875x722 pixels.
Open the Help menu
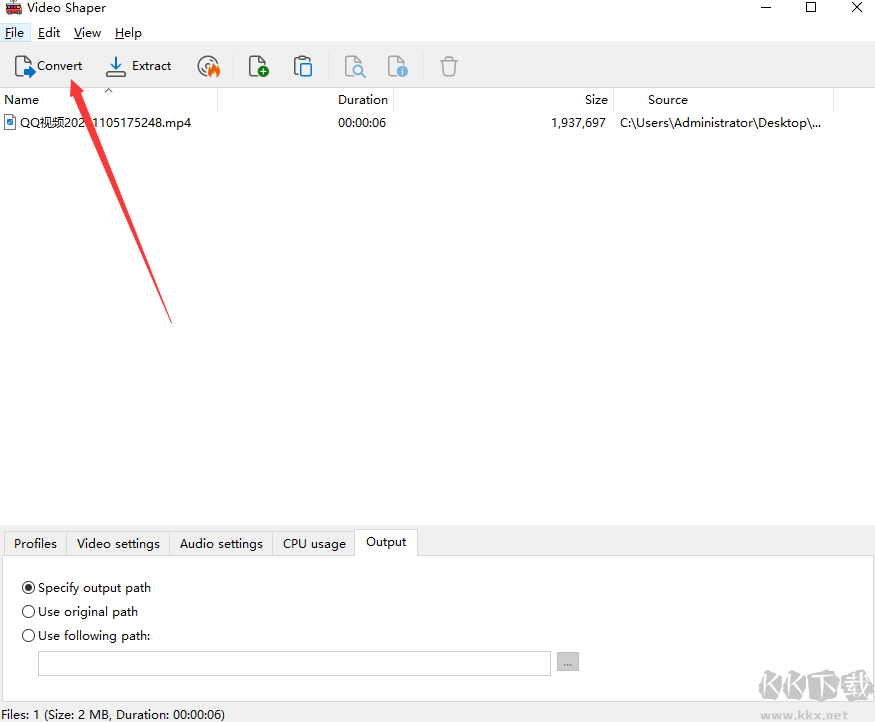click(128, 33)
